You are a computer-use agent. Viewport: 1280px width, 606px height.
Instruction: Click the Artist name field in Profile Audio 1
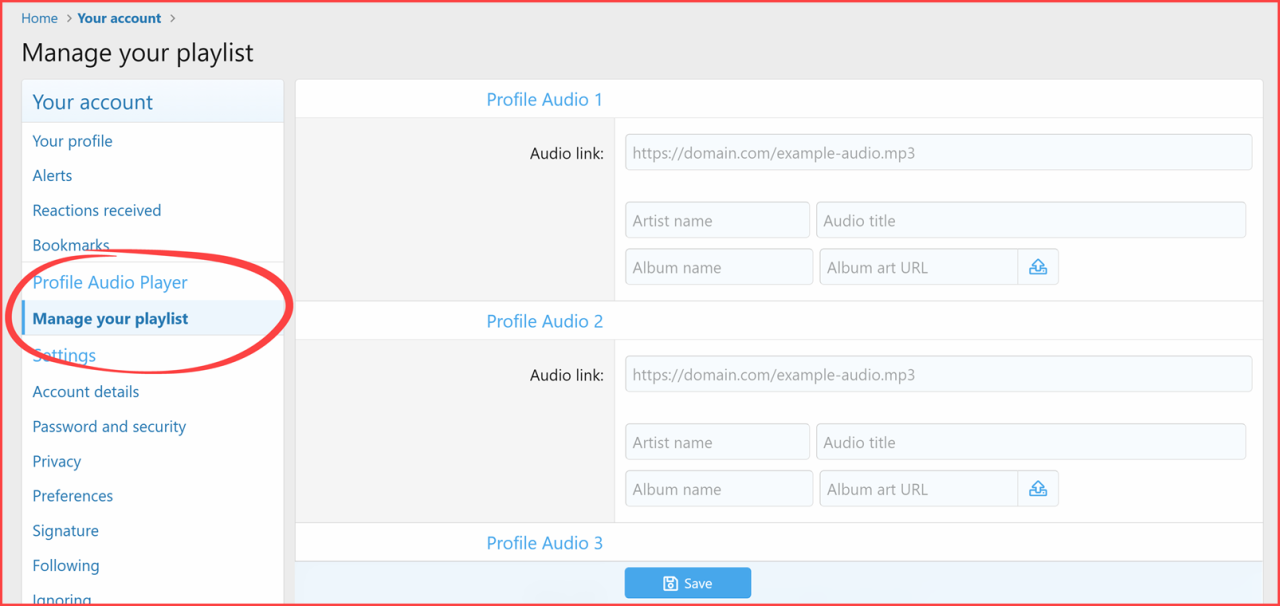coord(717,219)
